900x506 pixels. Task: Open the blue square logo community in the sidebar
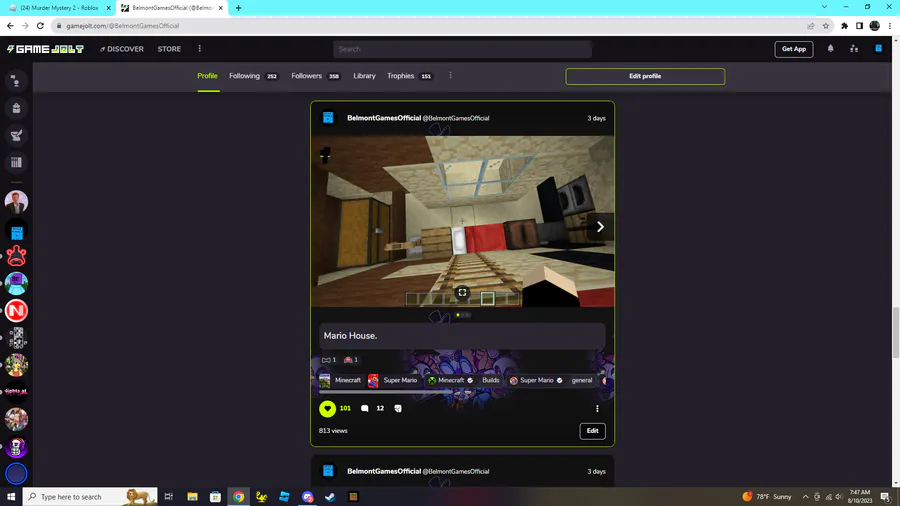tap(16, 229)
